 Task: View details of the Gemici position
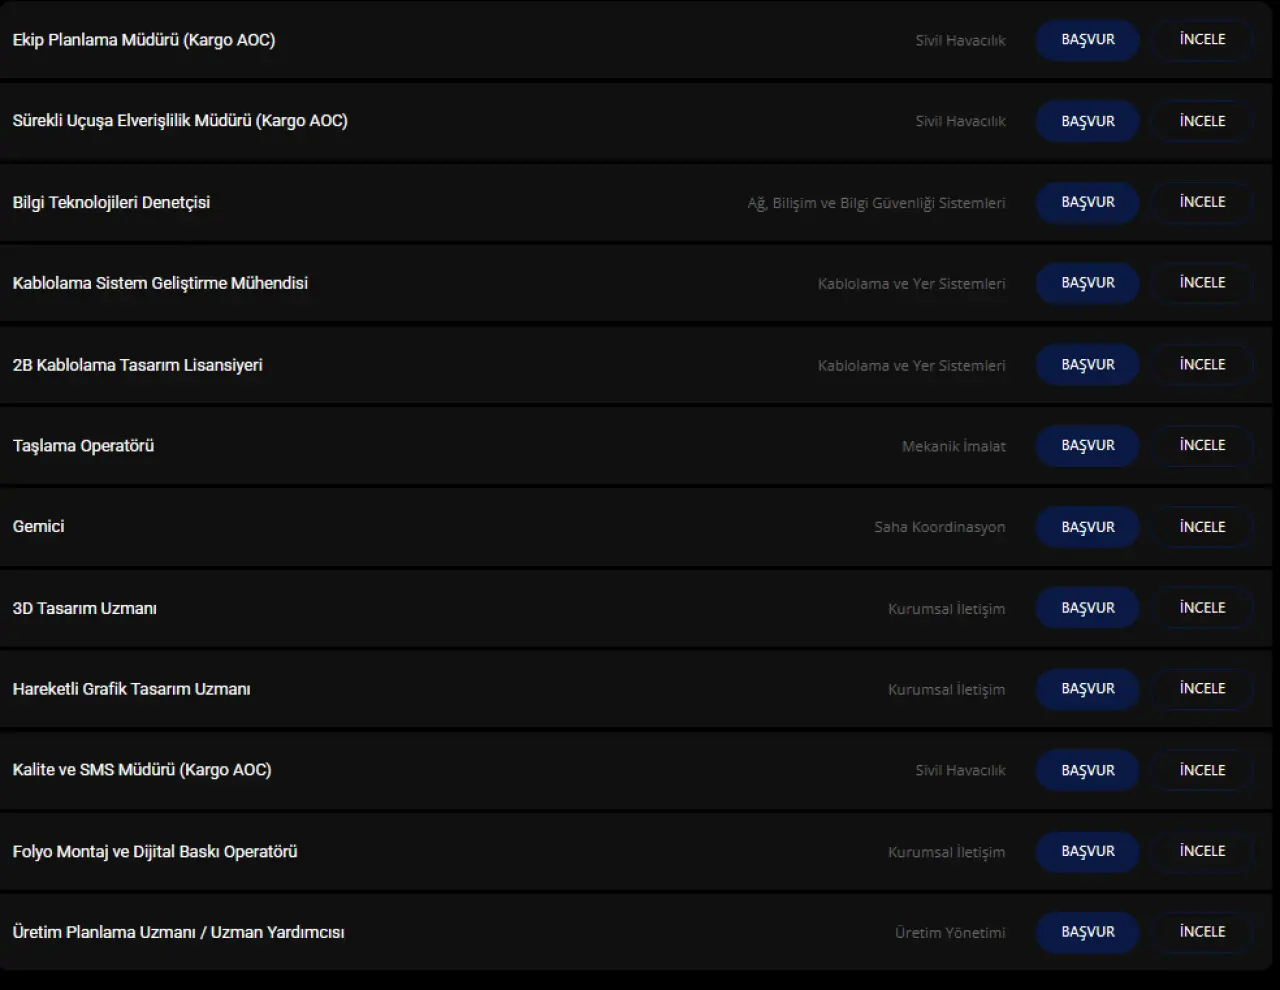(1202, 527)
